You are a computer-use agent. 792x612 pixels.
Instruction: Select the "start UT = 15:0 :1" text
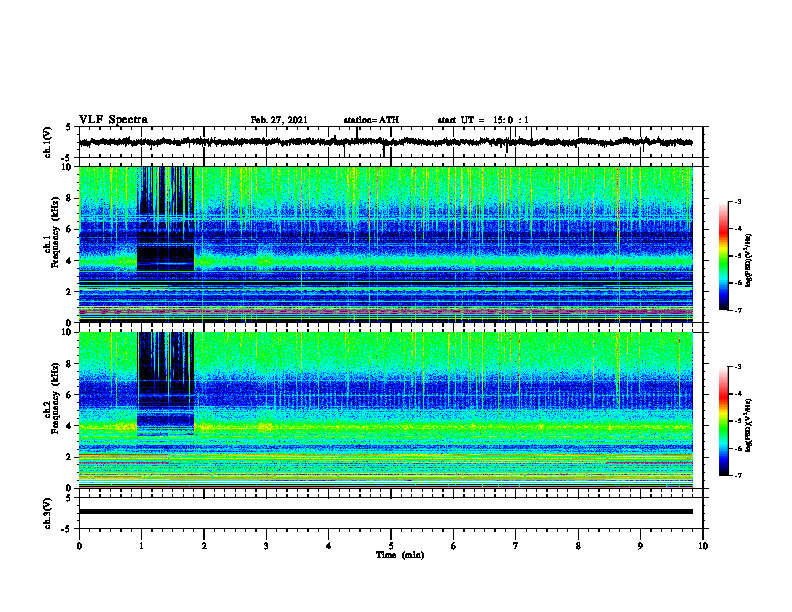pos(483,120)
